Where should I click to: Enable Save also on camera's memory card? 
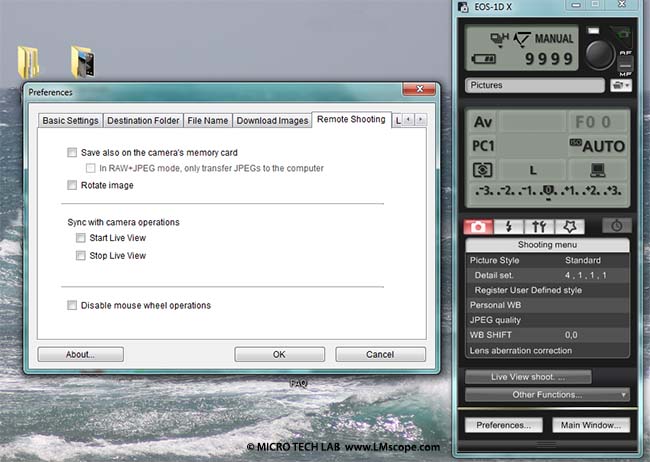pos(71,152)
